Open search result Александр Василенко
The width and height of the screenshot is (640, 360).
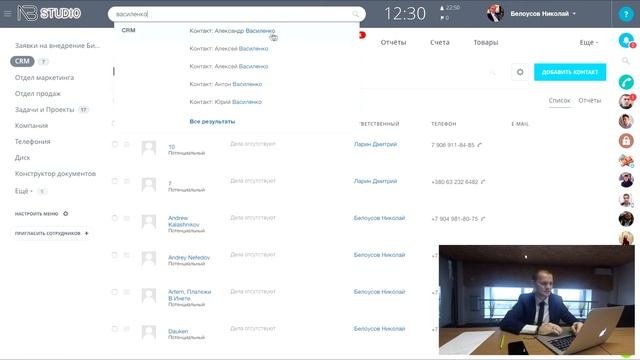click(x=232, y=31)
